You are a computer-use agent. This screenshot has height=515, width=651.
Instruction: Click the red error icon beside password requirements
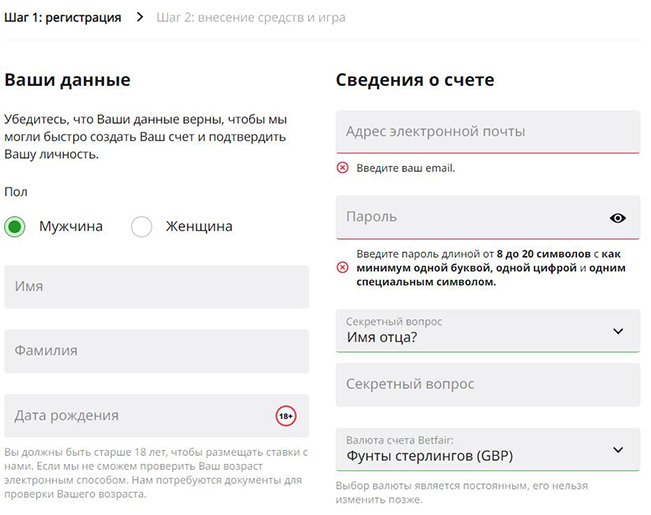[343, 268]
